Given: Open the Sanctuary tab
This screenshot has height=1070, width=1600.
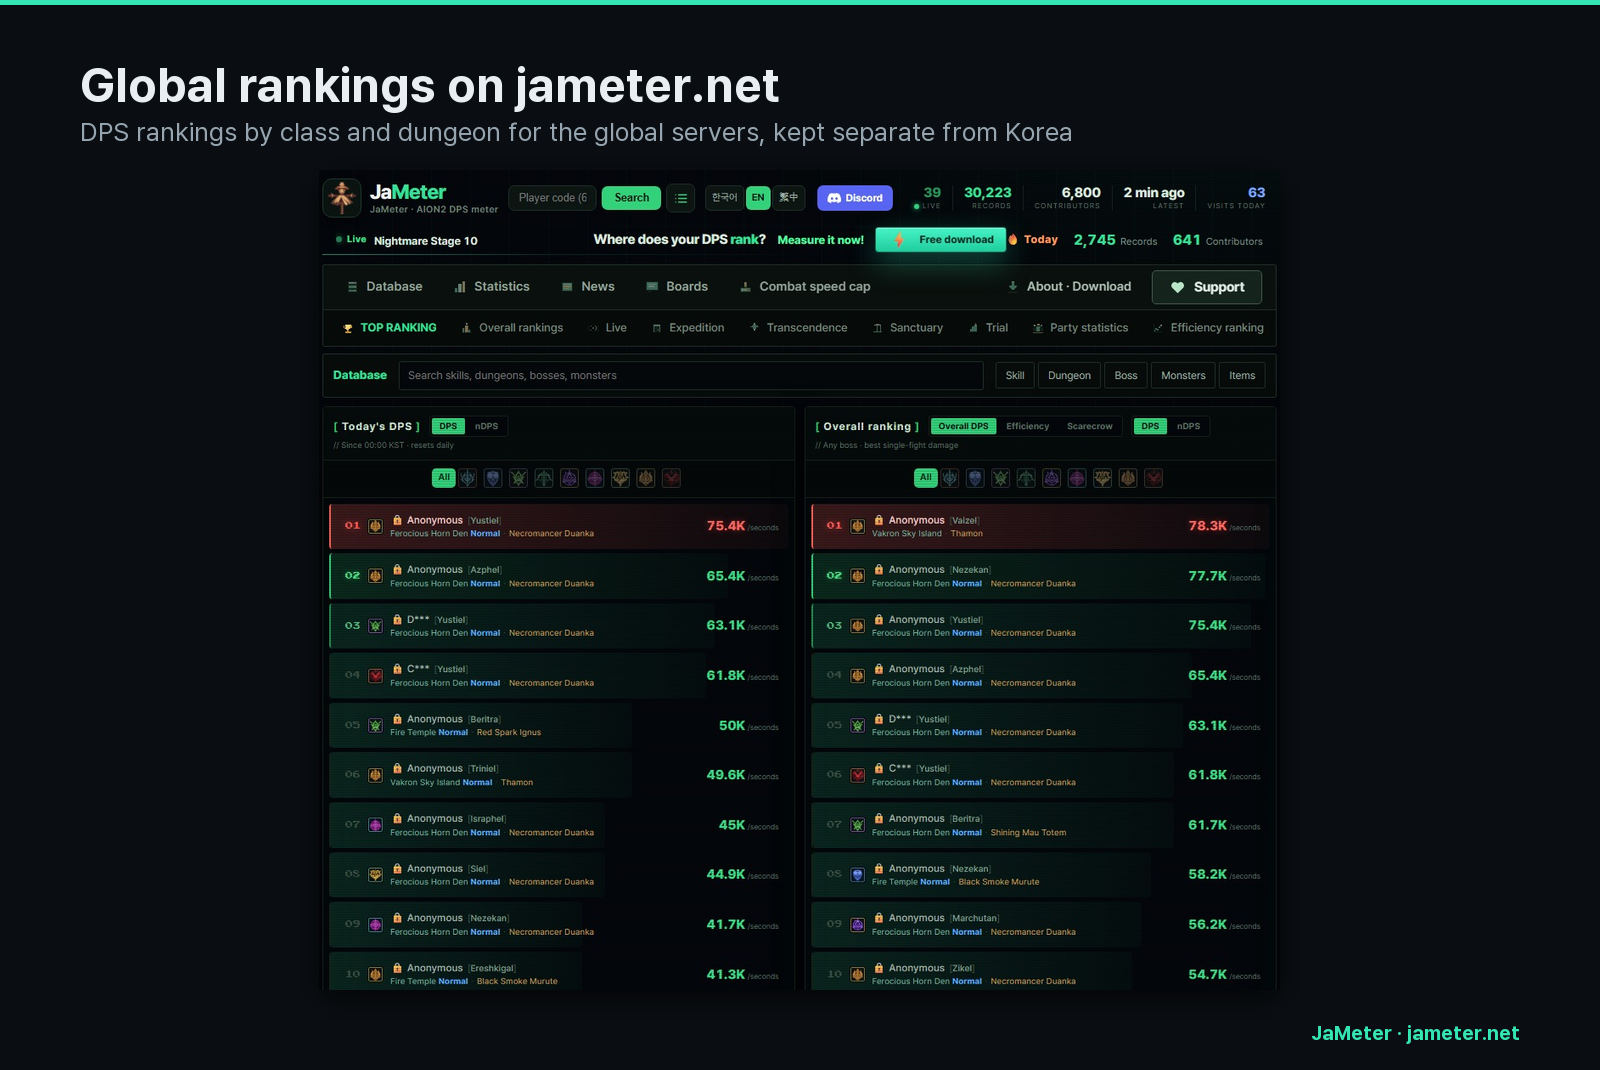Looking at the screenshot, I should 908,328.
